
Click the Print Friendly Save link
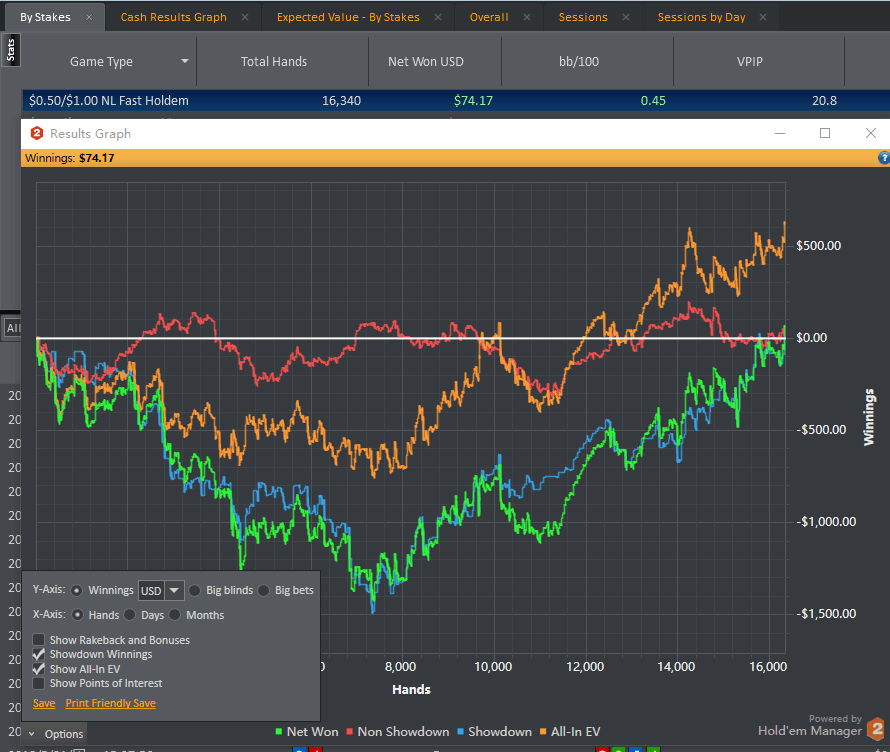pyautogui.click(x=110, y=704)
